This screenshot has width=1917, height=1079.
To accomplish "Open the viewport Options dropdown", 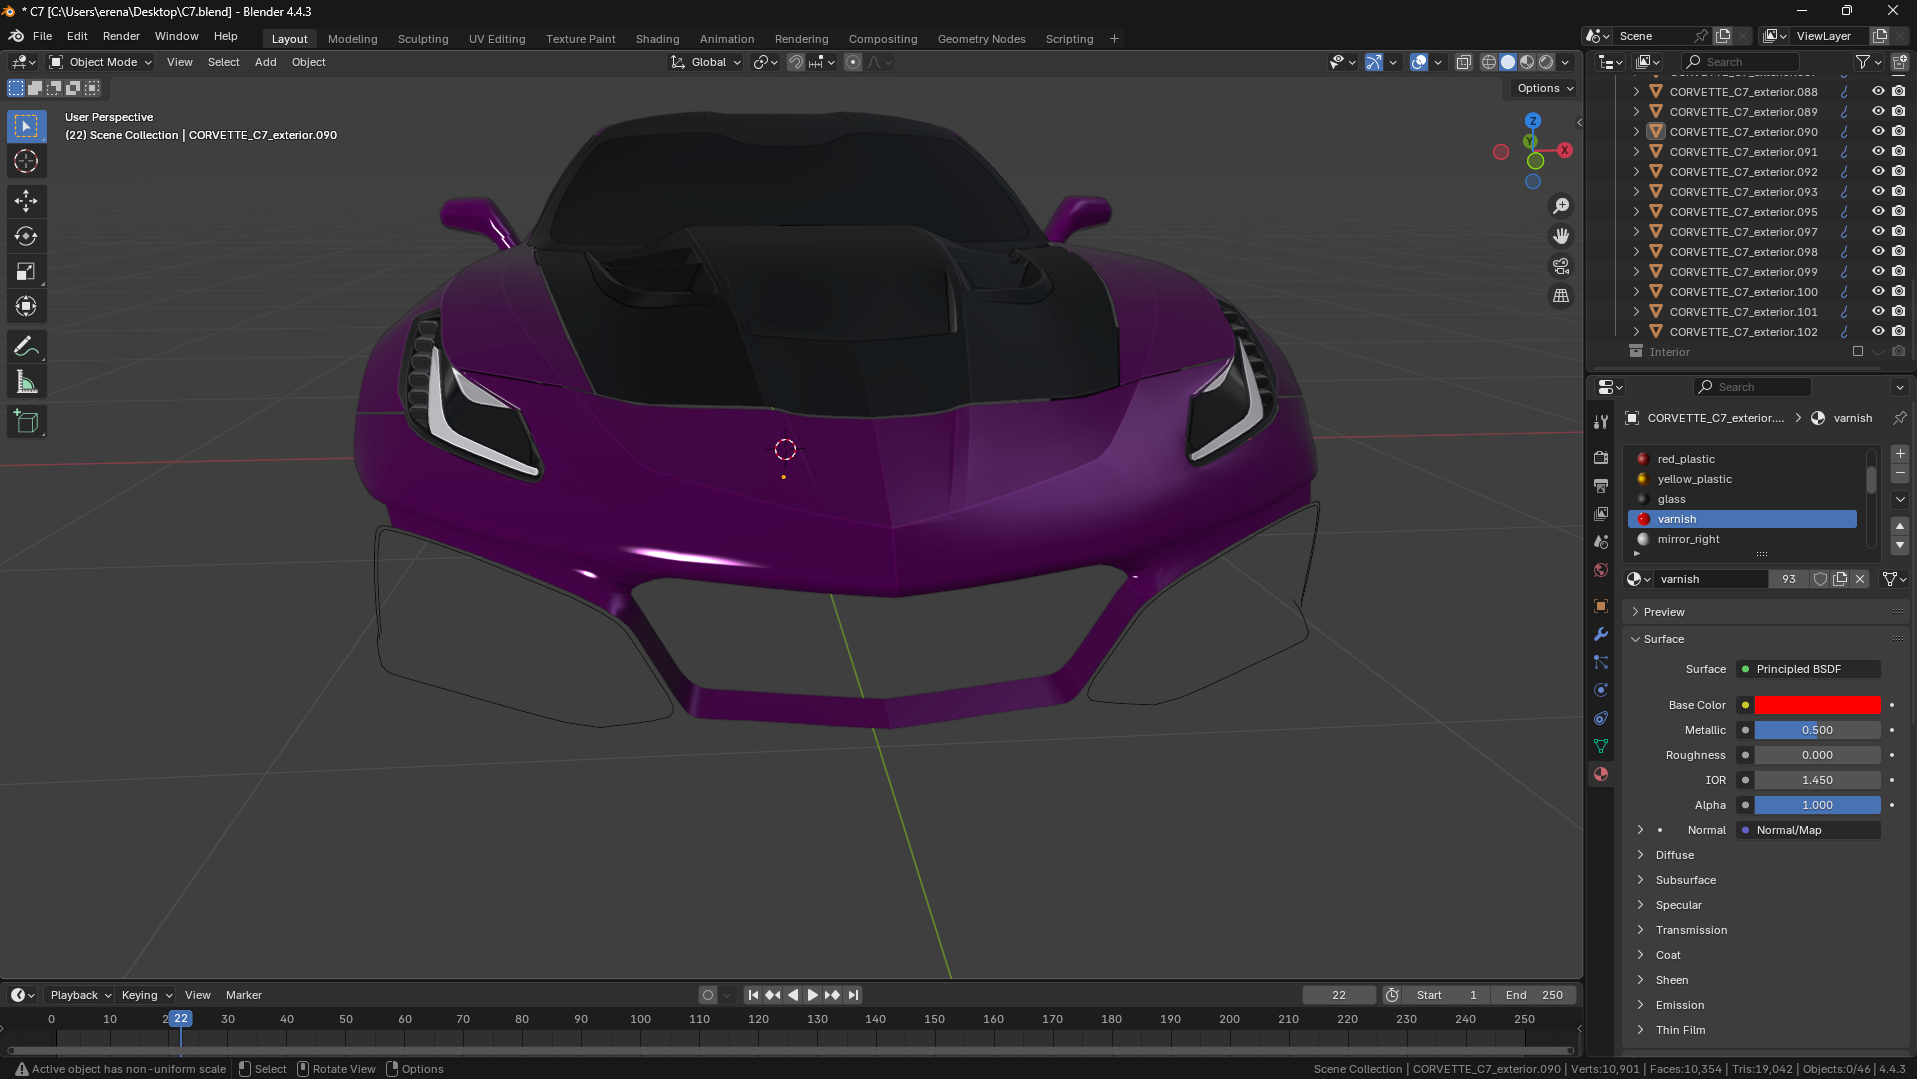I will (1545, 88).
